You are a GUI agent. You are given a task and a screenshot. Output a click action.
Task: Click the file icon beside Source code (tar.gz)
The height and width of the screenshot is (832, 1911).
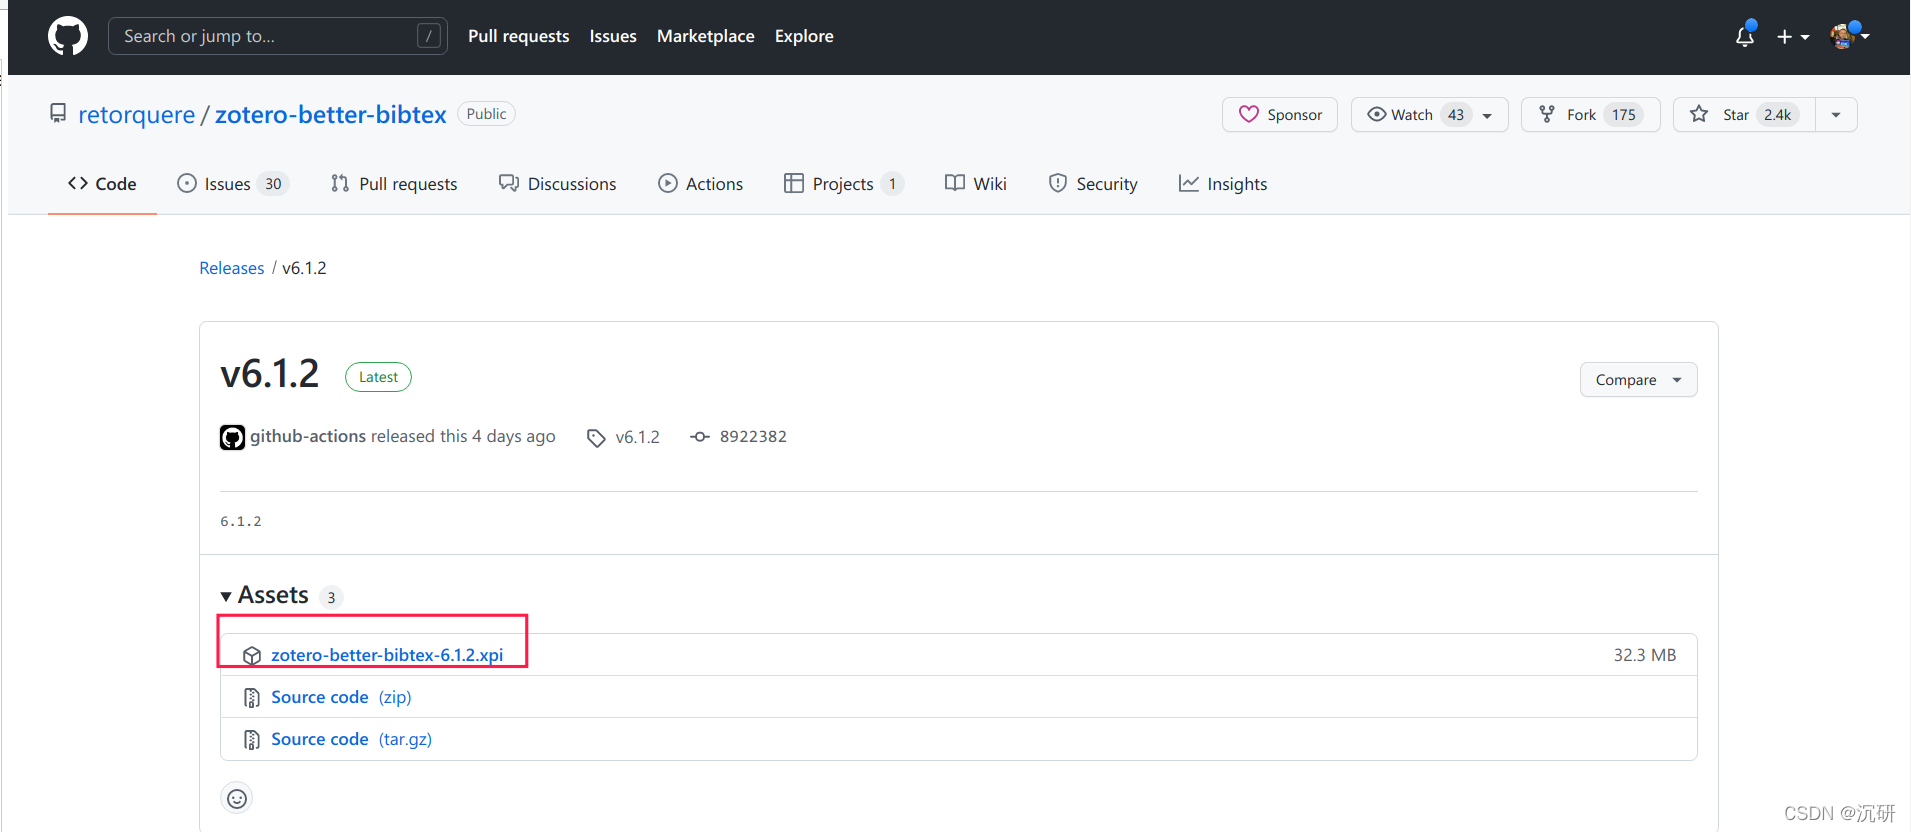click(252, 739)
